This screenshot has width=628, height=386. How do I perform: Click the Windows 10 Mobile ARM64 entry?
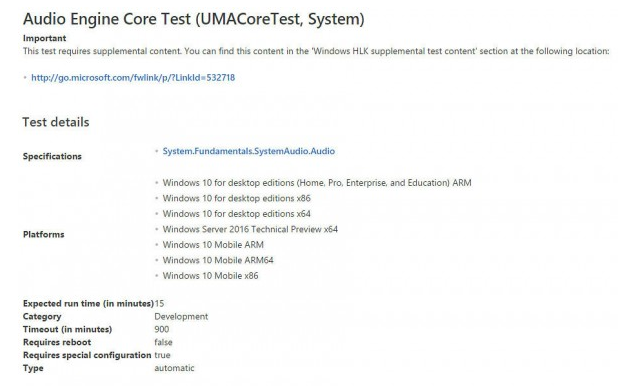tap(218, 260)
